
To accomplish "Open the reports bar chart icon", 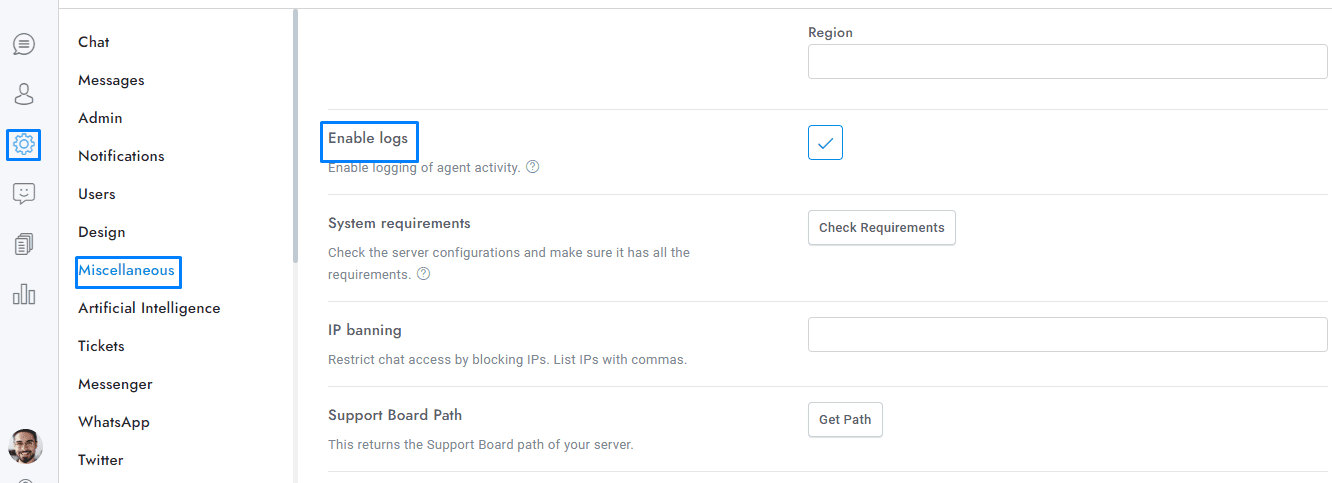I will 24,294.
